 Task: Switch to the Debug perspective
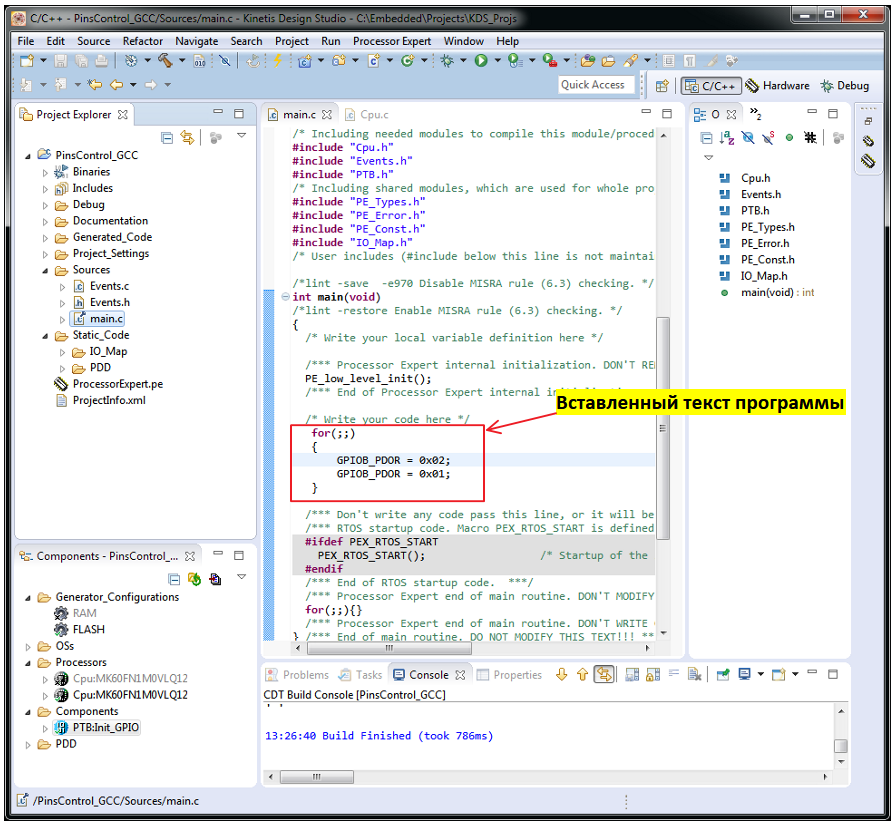[845, 86]
